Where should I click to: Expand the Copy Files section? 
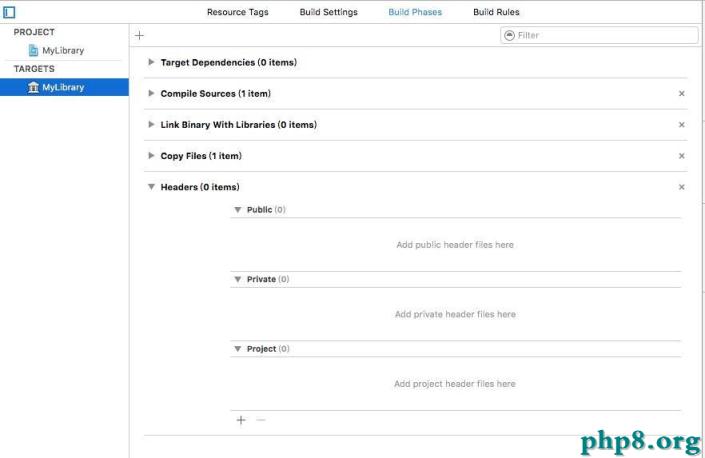pos(151,156)
